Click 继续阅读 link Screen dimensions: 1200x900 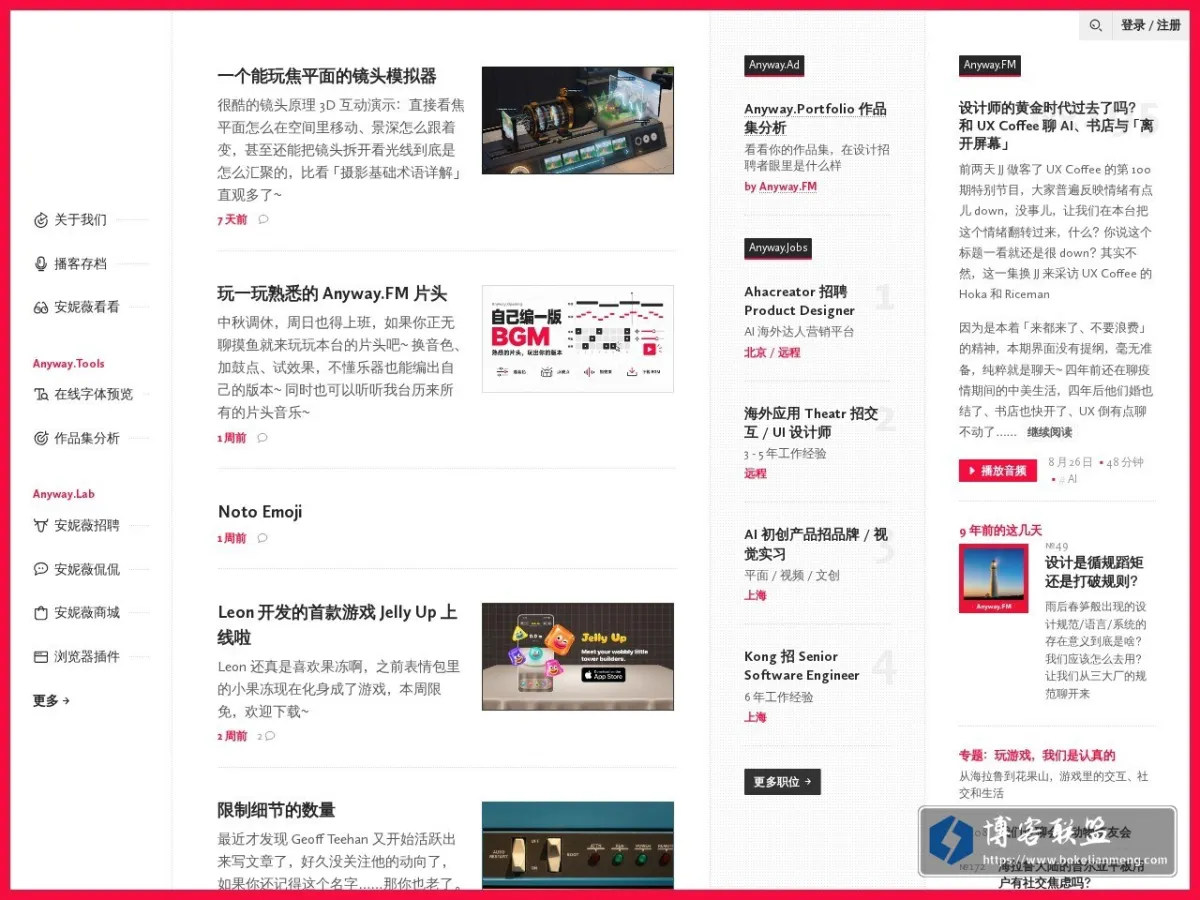tap(1049, 432)
